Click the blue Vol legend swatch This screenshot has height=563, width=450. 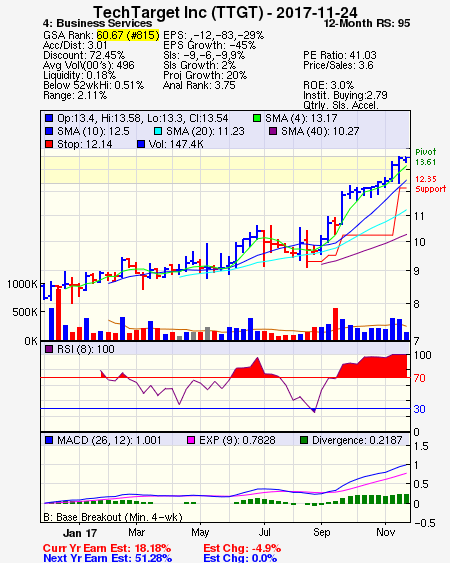pyautogui.click(x=141, y=144)
